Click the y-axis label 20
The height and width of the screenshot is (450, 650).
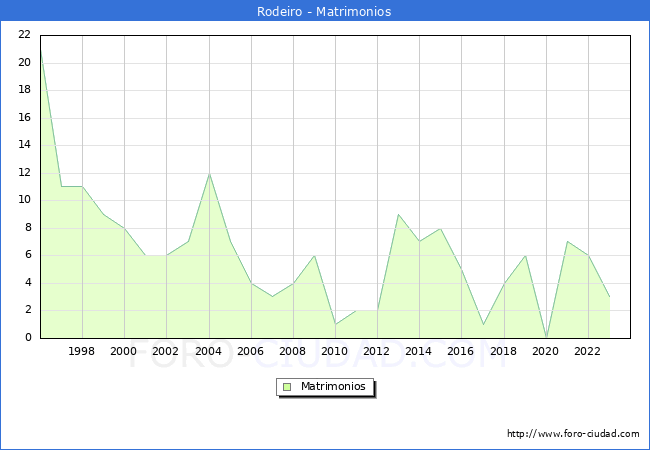(x=25, y=63)
